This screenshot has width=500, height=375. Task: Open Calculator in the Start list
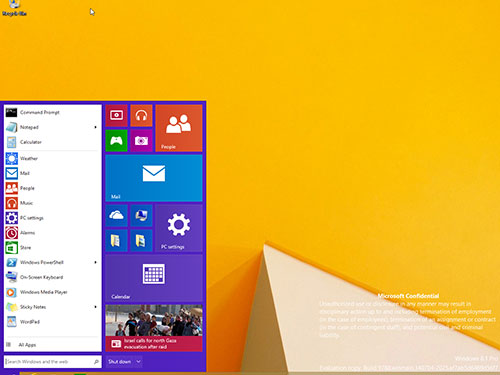[53, 142]
